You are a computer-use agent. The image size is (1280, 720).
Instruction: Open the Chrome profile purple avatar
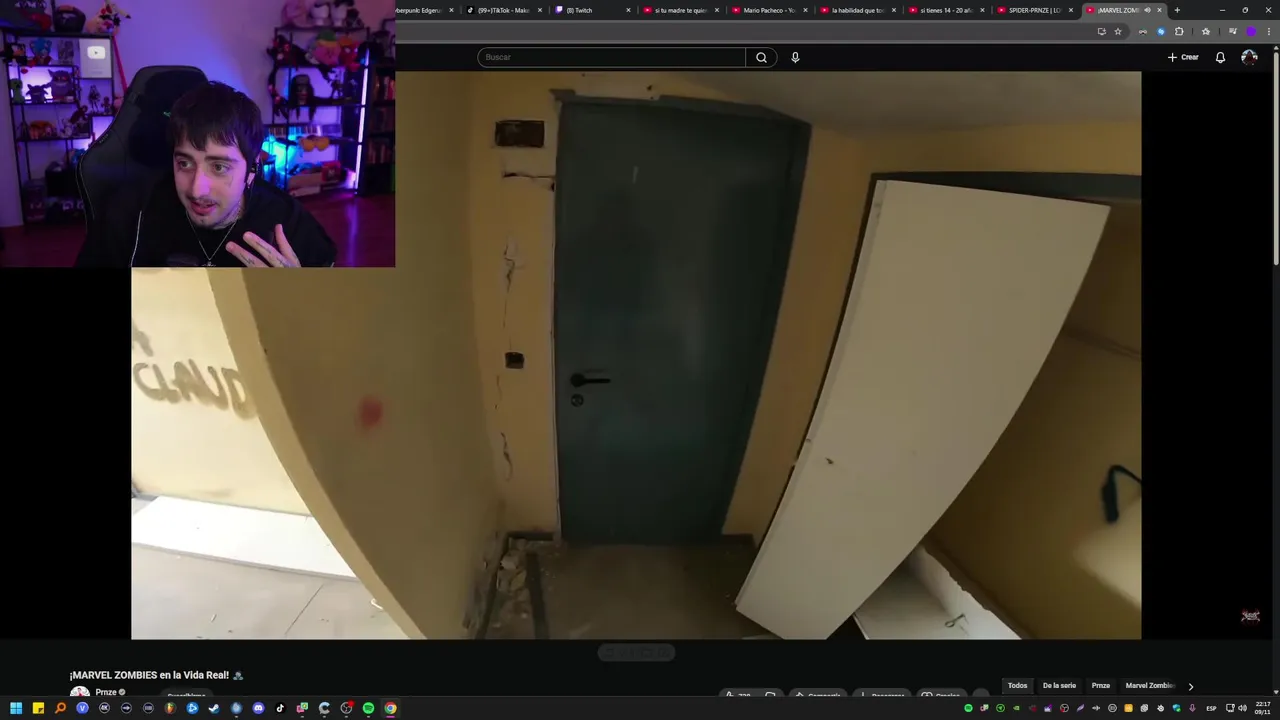[x=1251, y=31]
